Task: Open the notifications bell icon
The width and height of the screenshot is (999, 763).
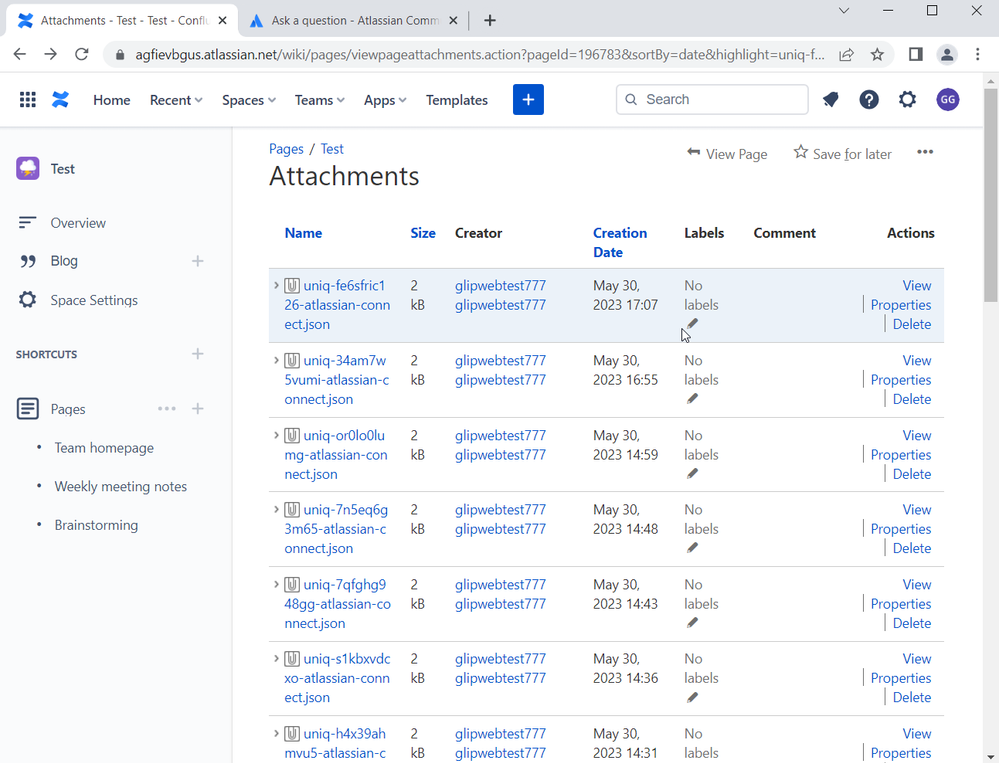Action: point(830,99)
